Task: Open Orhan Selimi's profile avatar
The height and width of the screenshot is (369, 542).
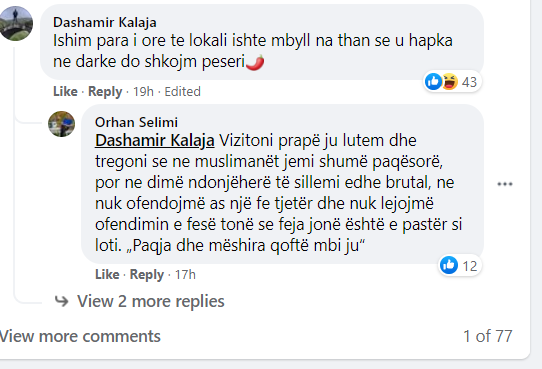Action: pos(62,124)
